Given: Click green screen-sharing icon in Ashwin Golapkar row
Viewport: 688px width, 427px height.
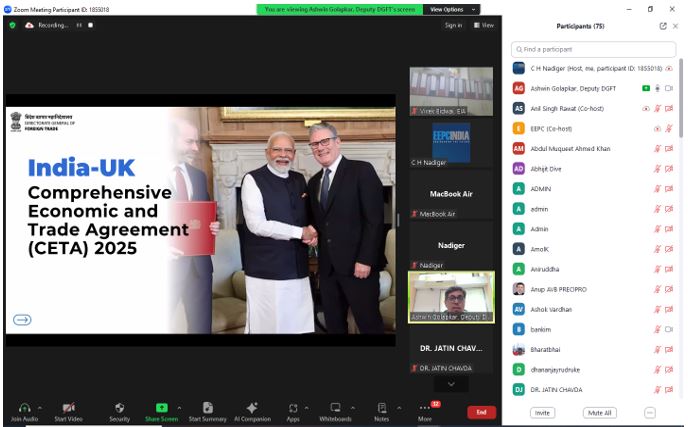Looking at the screenshot, I should pos(646,88).
